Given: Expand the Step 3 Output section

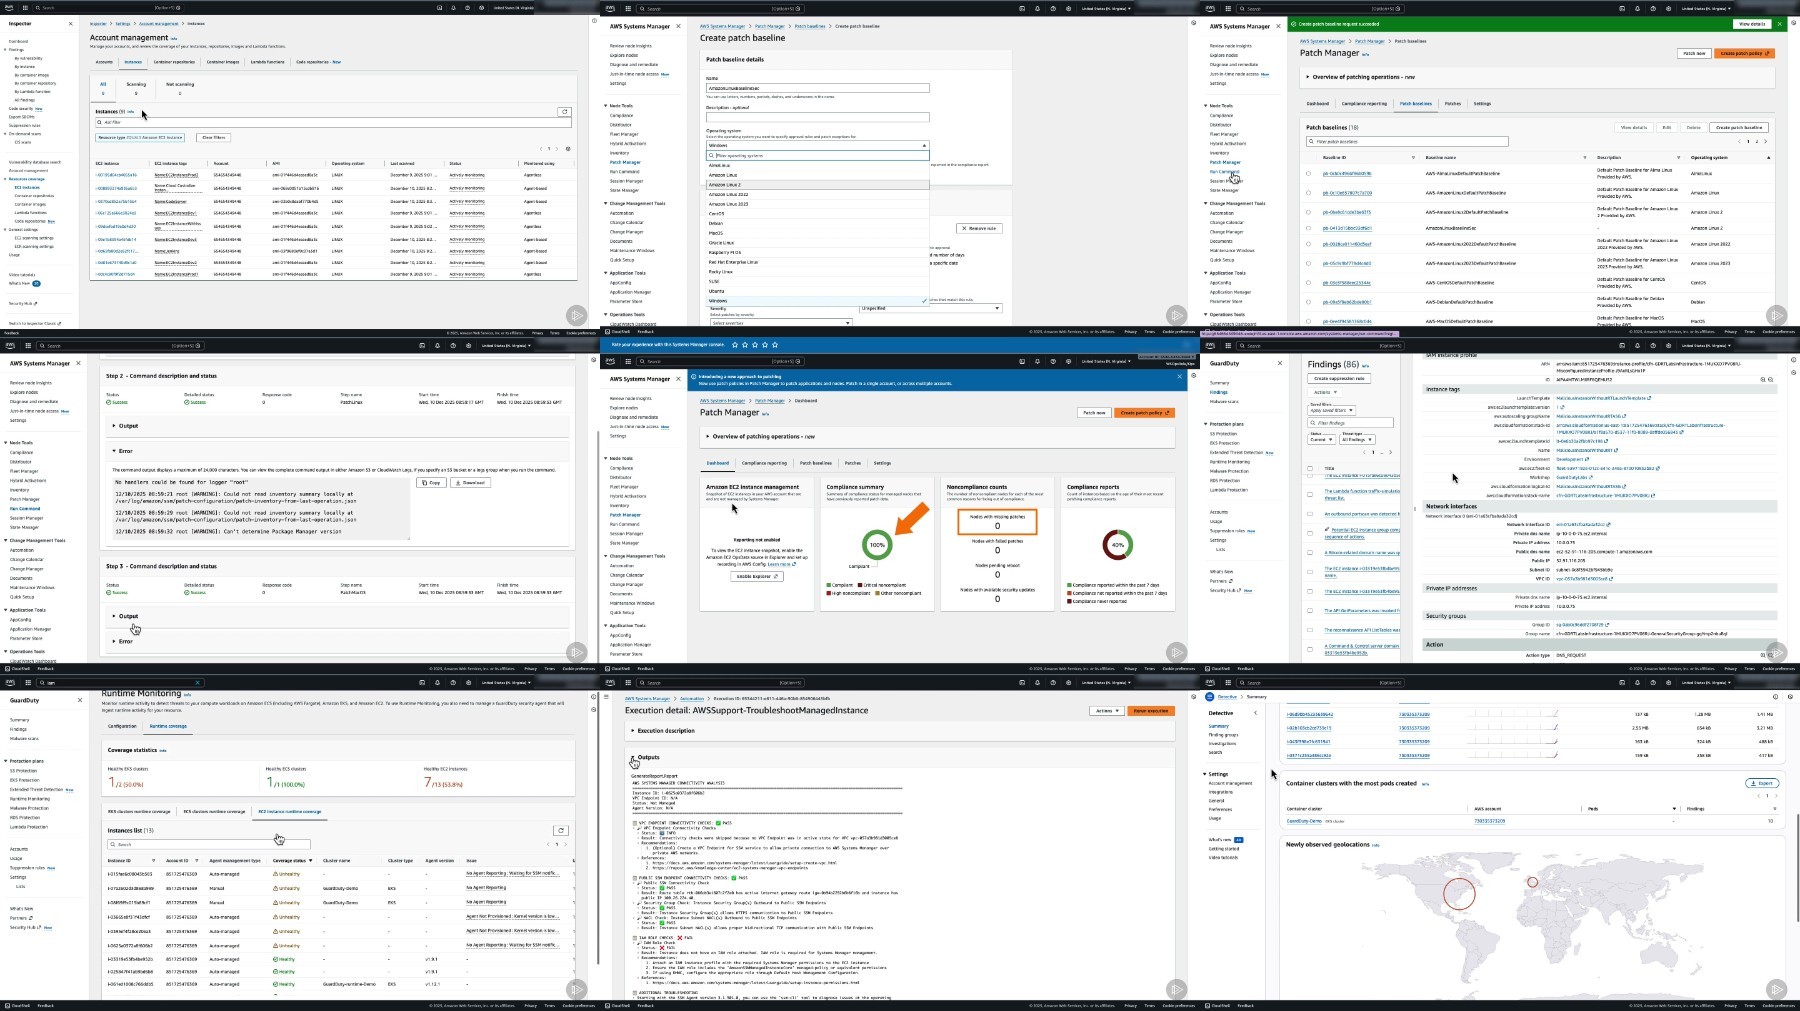Looking at the screenshot, I should tap(128, 616).
